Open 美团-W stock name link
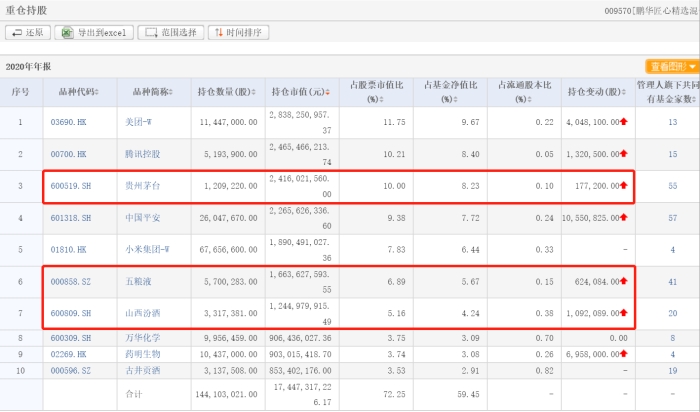The width and height of the screenshot is (700, 412). pyautogui.click(x=138, y=122)
